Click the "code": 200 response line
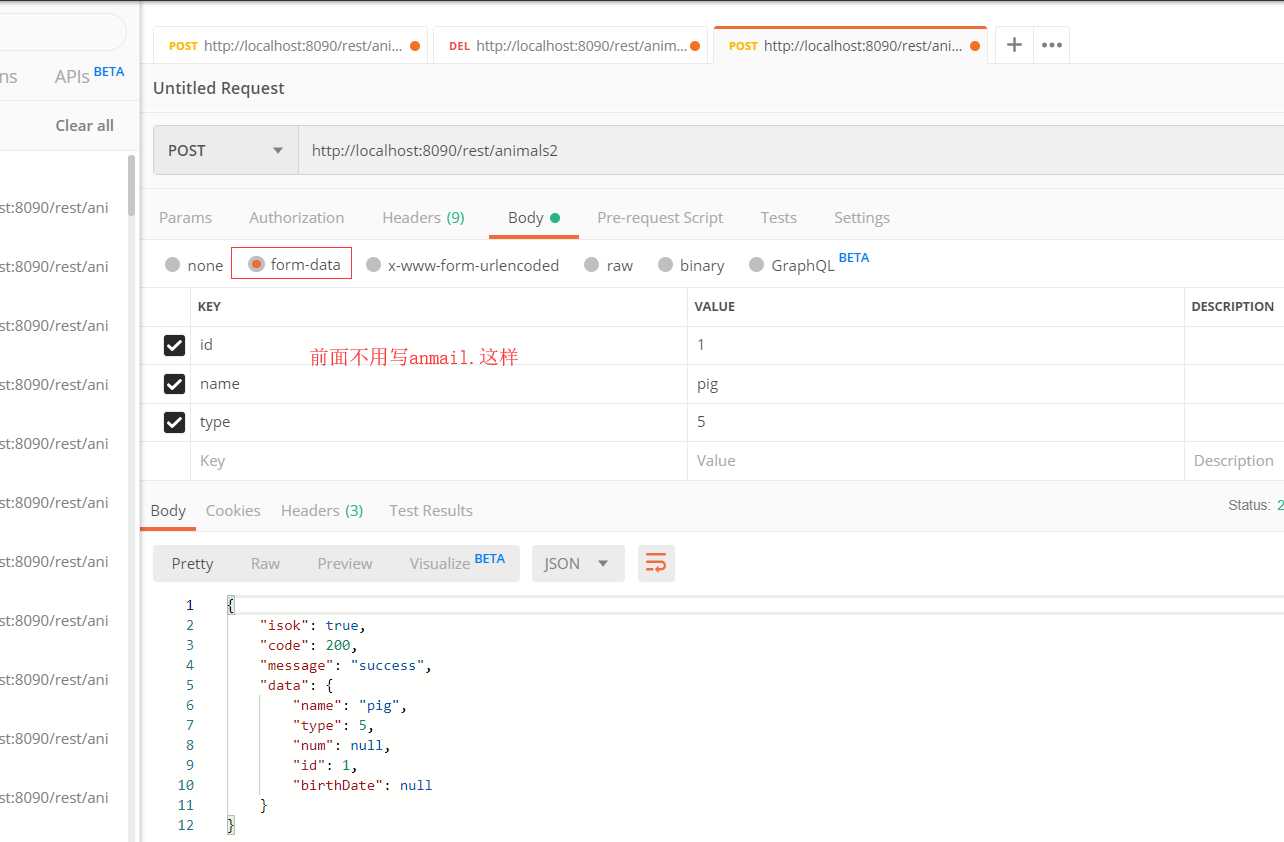The height and width of the screenshot is (842, 1284). click(x=309, y=645)
